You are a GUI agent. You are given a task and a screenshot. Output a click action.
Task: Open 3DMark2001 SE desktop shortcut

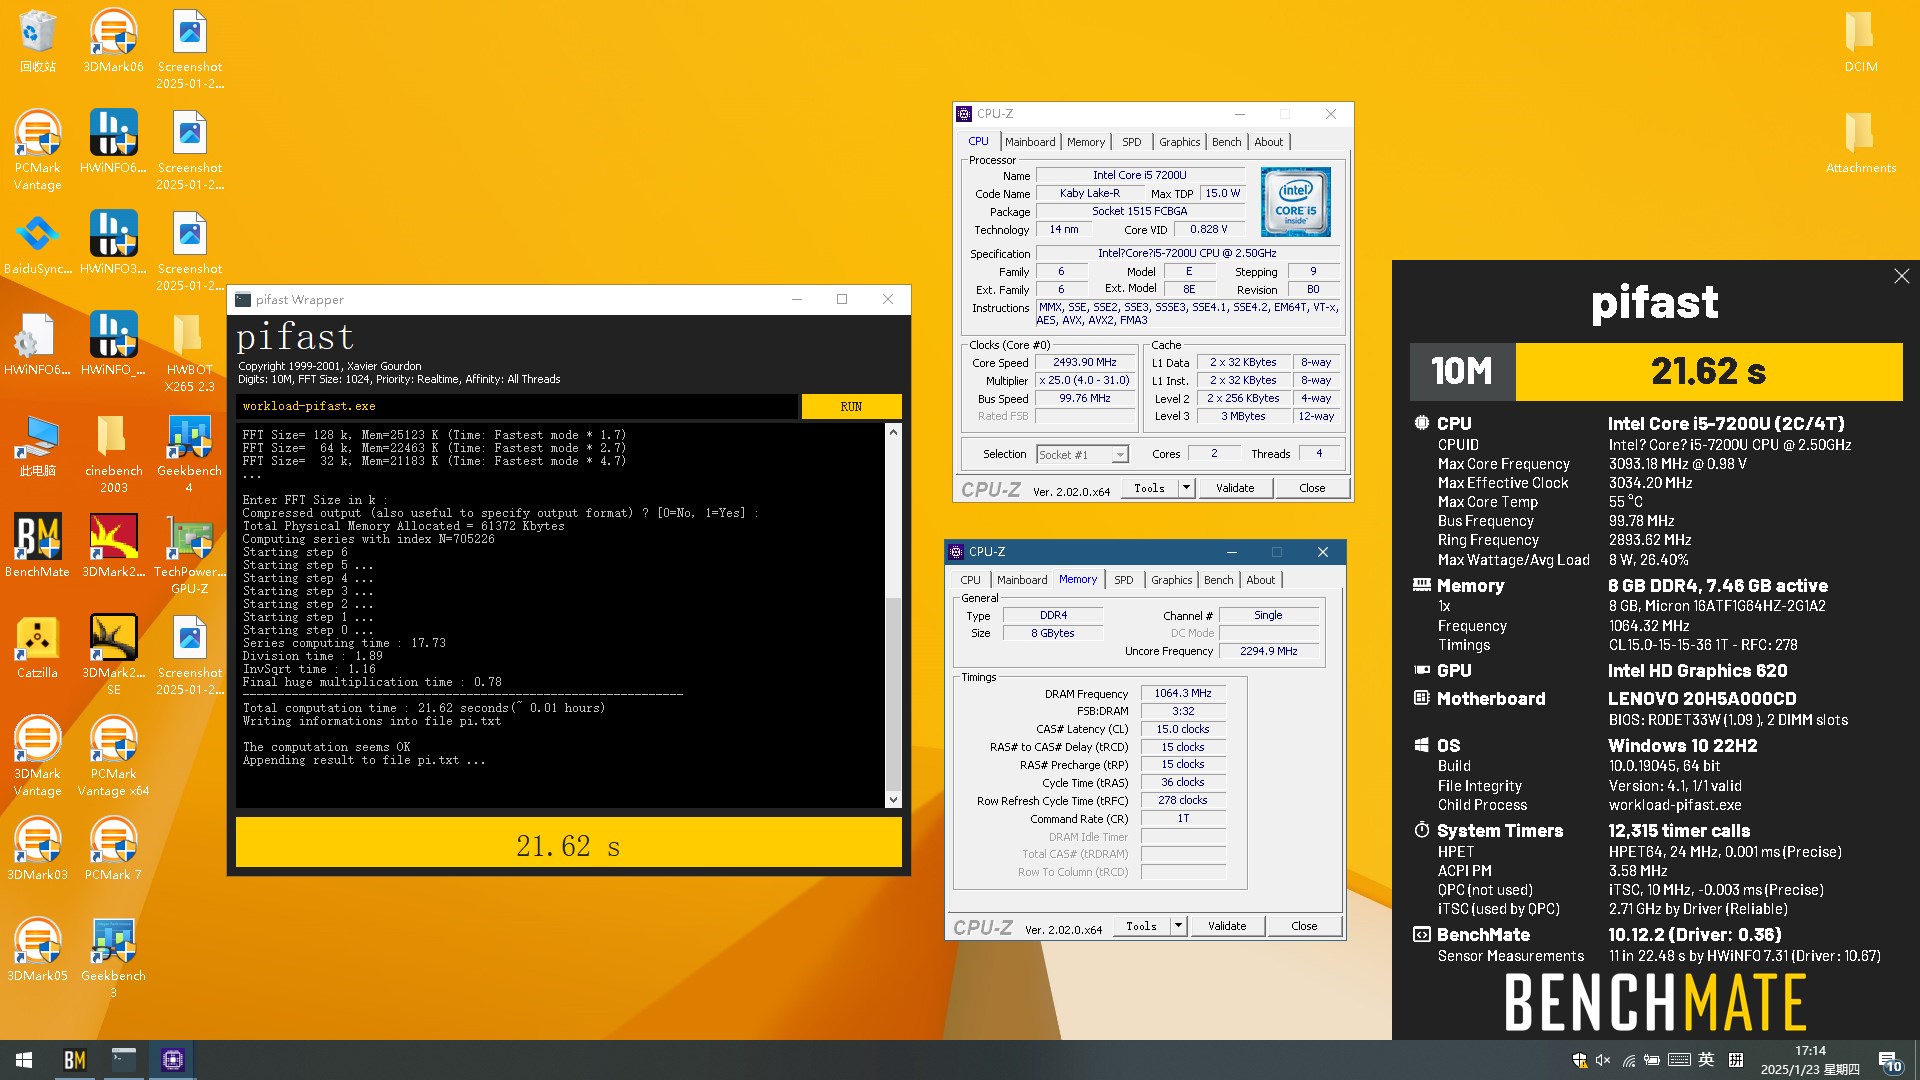(113, 655)
